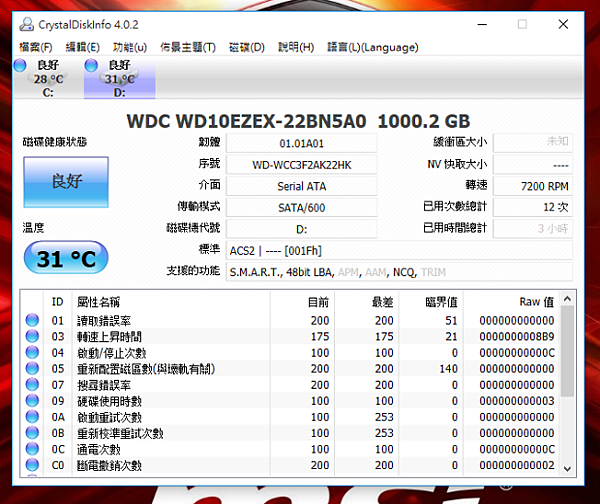The image size is (600, 504).
Task: Open the 功能(u) menu
Action: pos(130,47)
